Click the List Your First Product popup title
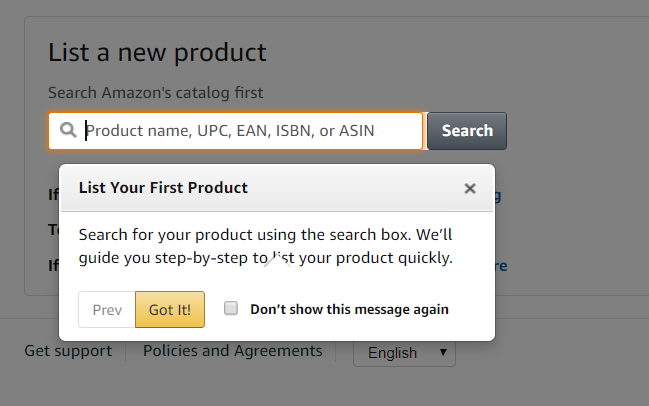This screenshot has width=649, height=406. coord(163,188)
